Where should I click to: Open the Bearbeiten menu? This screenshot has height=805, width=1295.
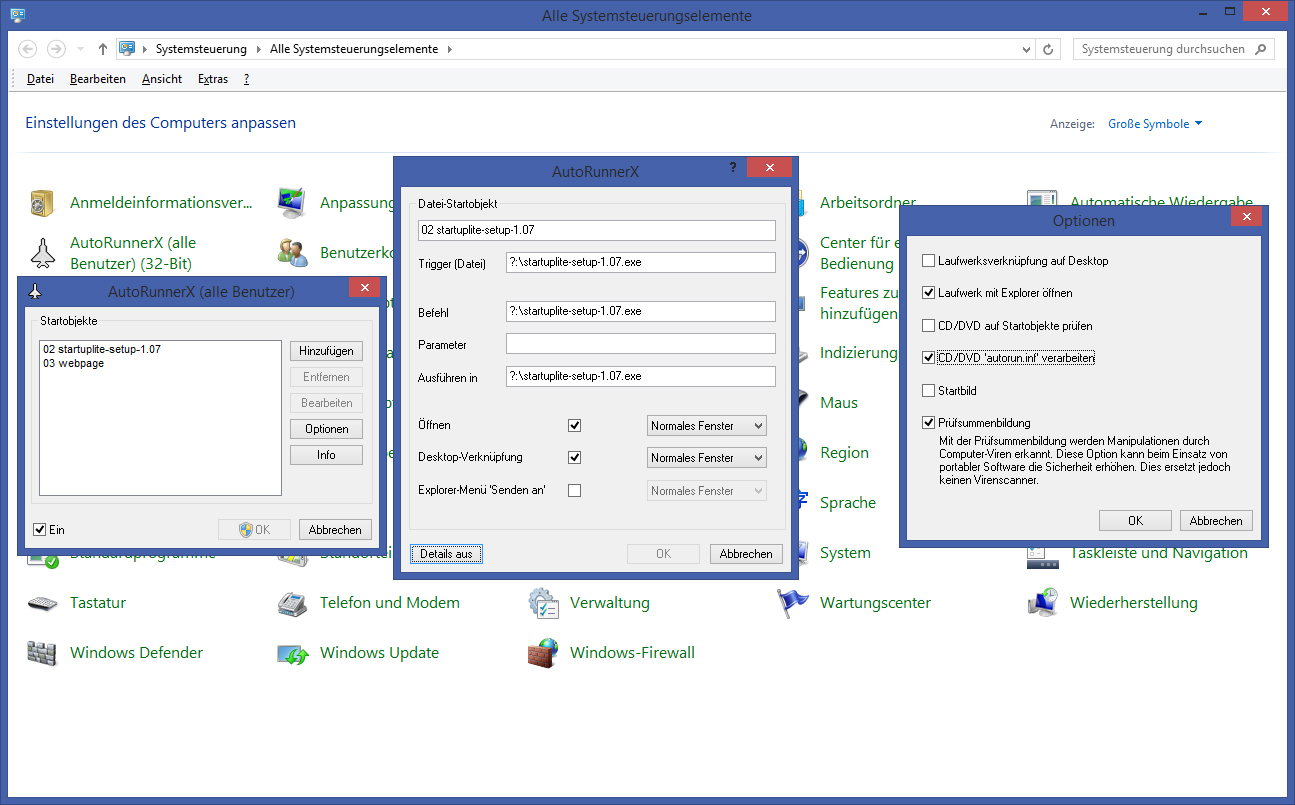[98, 79]
